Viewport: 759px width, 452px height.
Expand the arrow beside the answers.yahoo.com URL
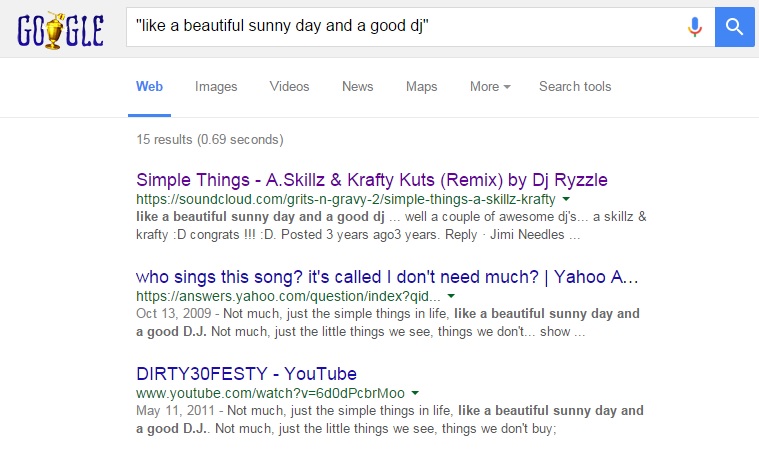(451, 297)
